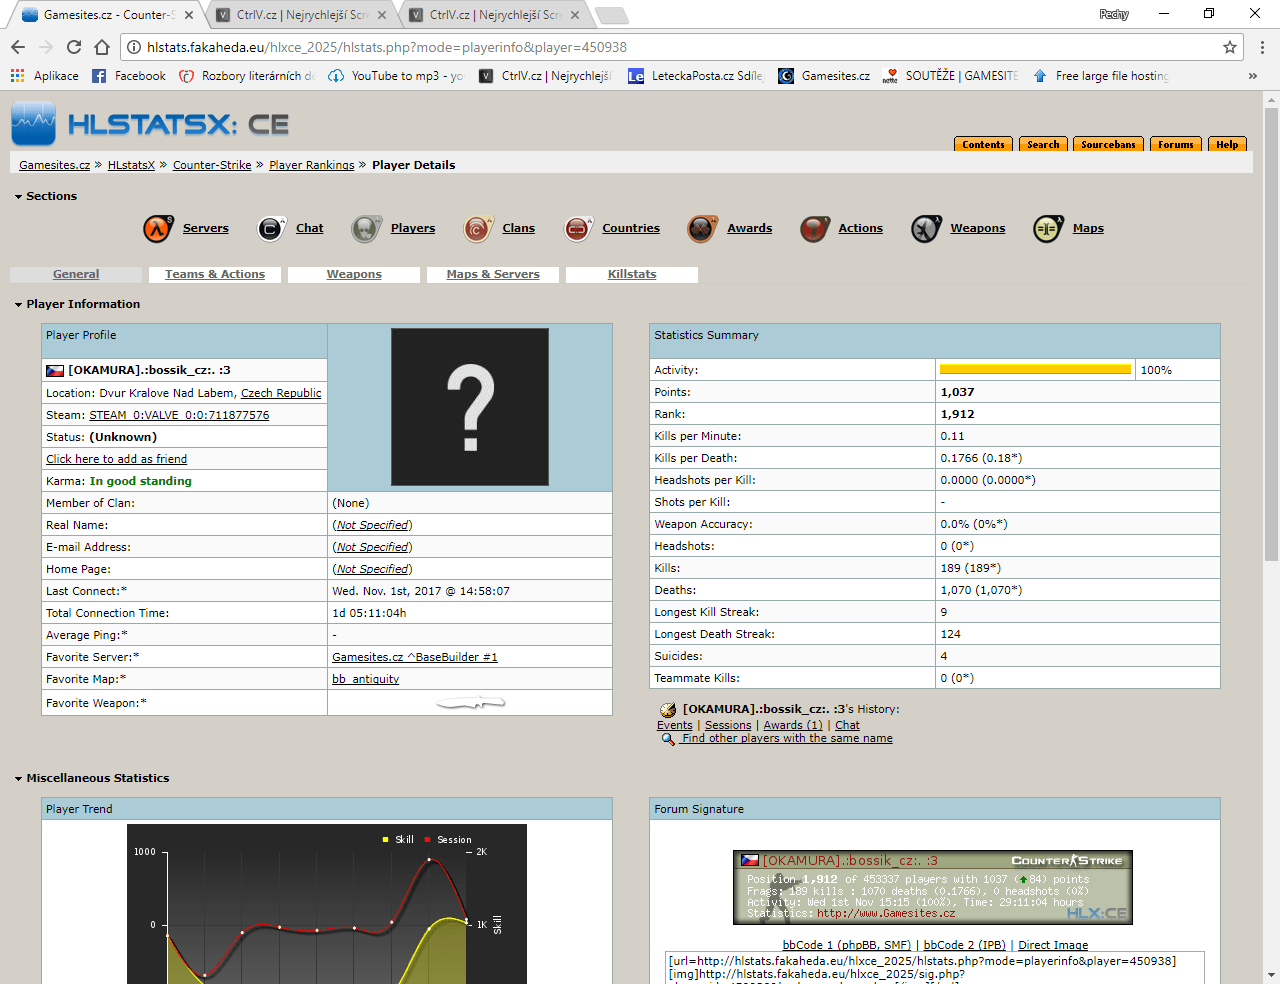This screenshot has height=984, width=1280.
Task: Switch to the Killstats tab
Action: coord(631,274)
